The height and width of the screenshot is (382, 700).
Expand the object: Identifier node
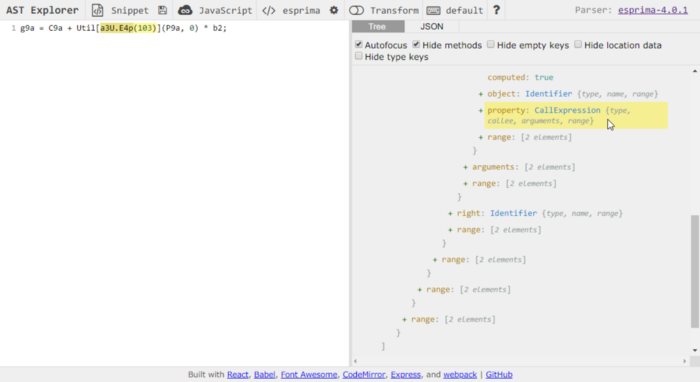coord(481,94)
